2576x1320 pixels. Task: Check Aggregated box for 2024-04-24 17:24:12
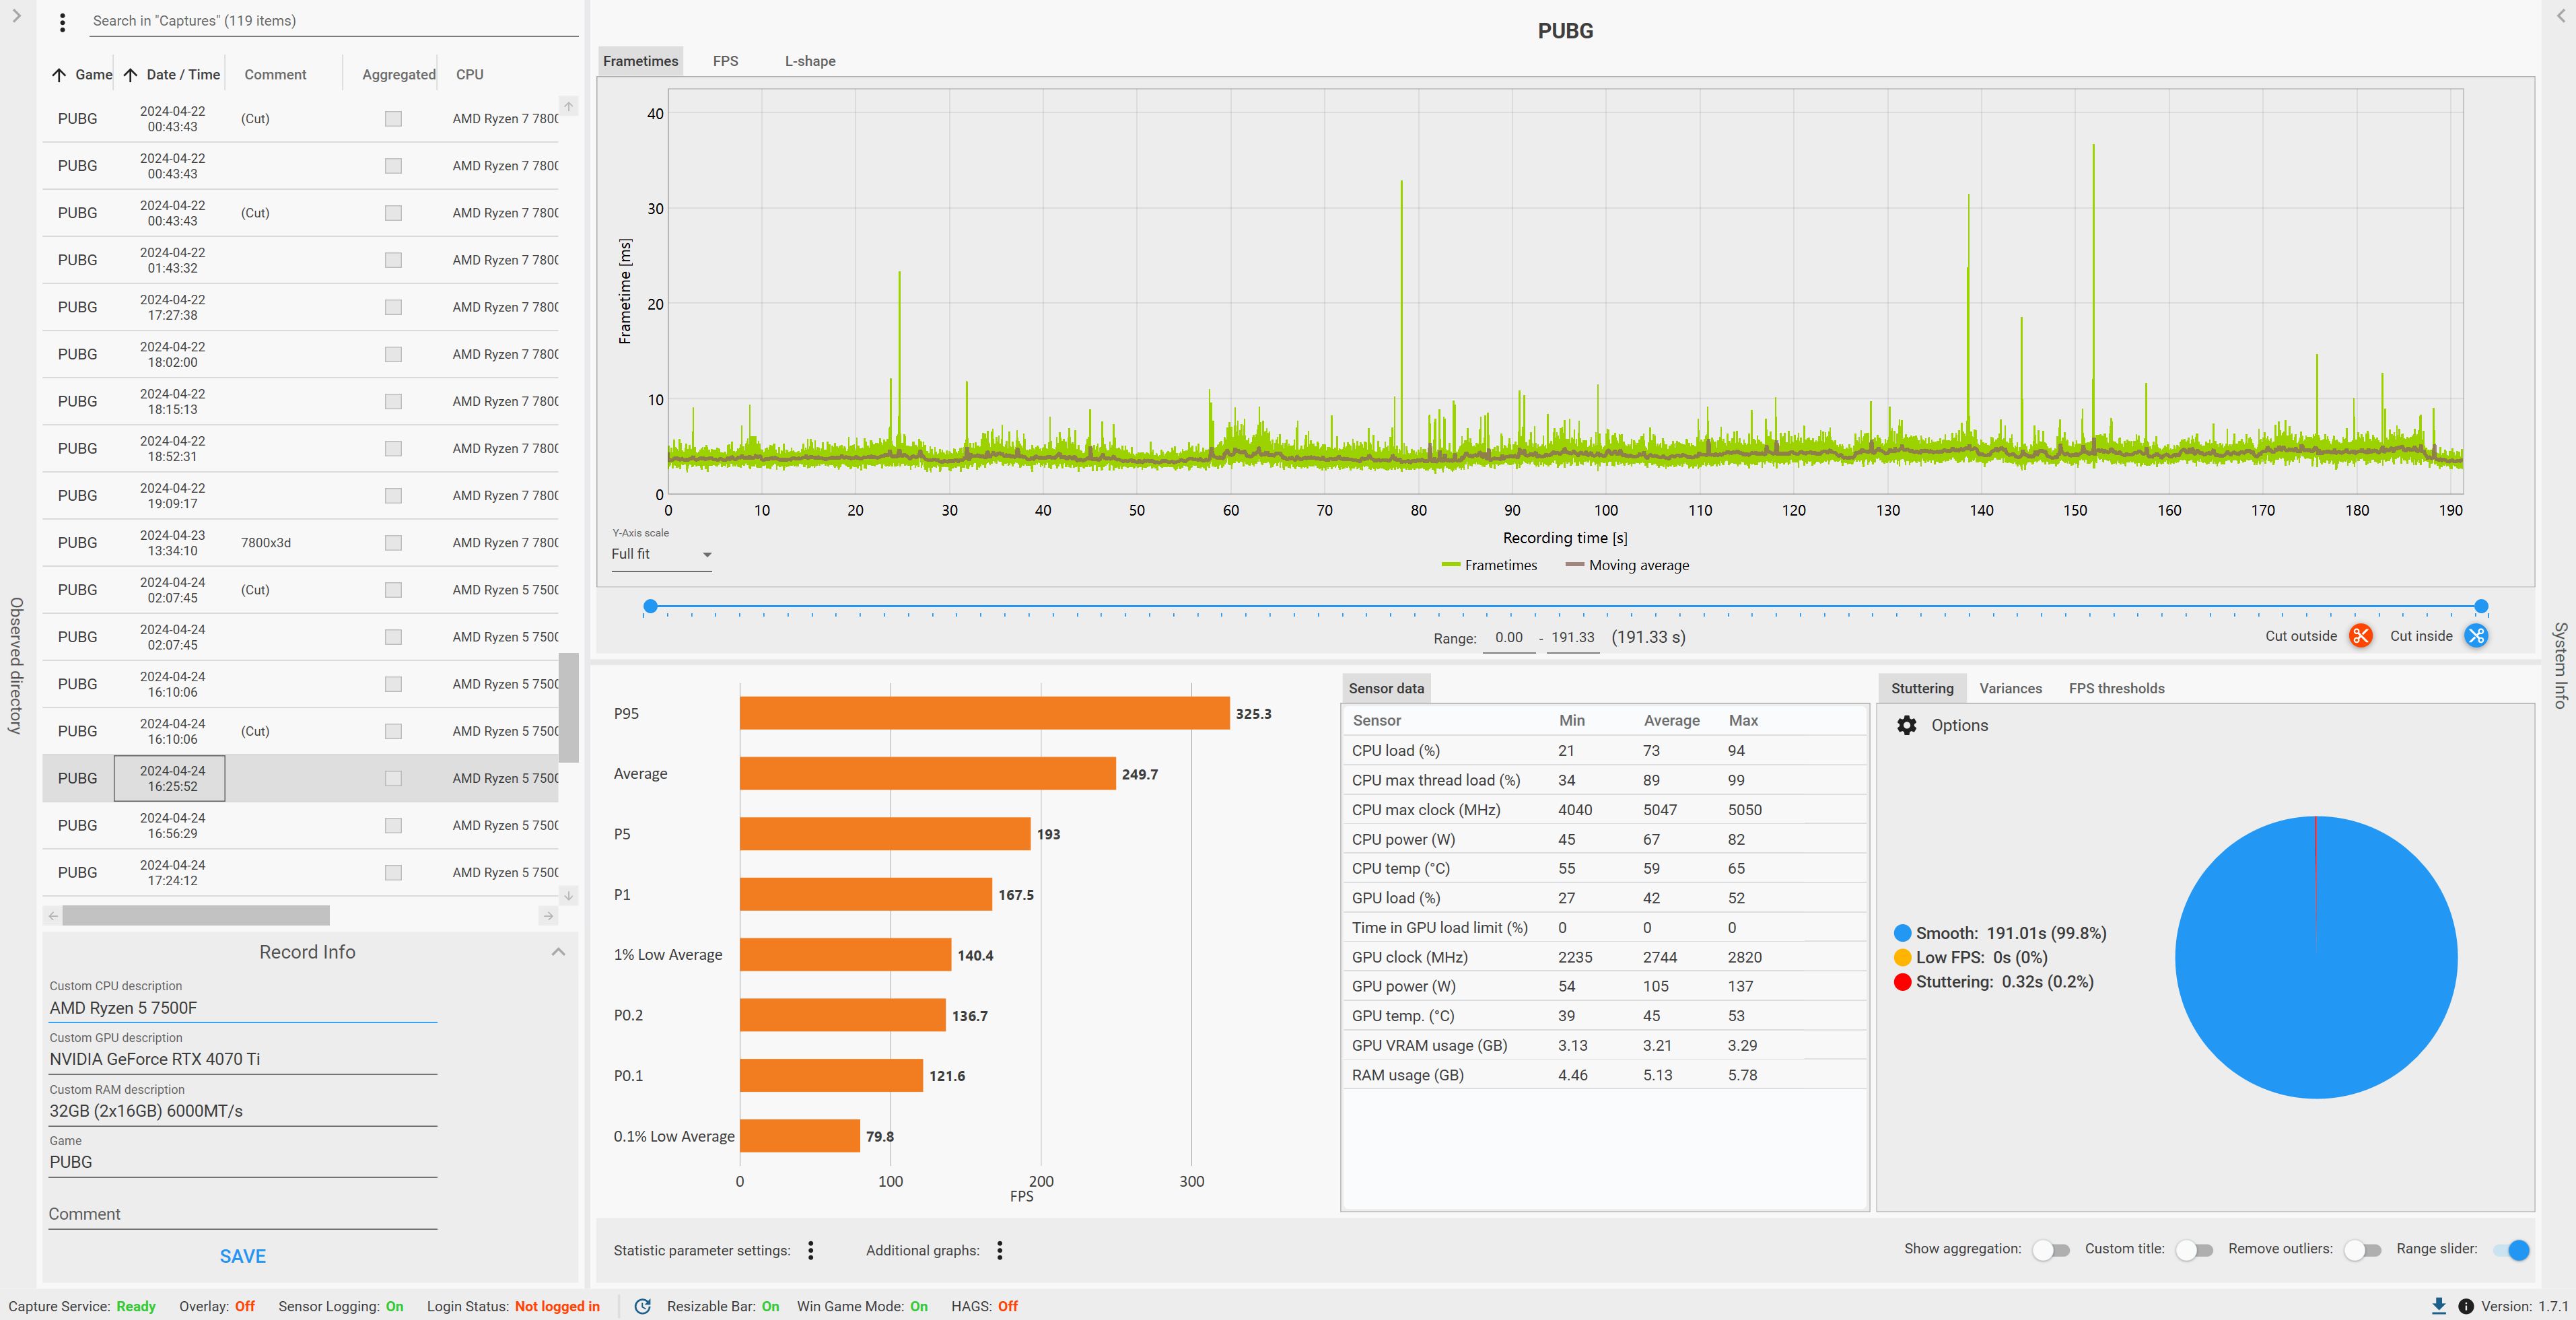tap(393, 872)
